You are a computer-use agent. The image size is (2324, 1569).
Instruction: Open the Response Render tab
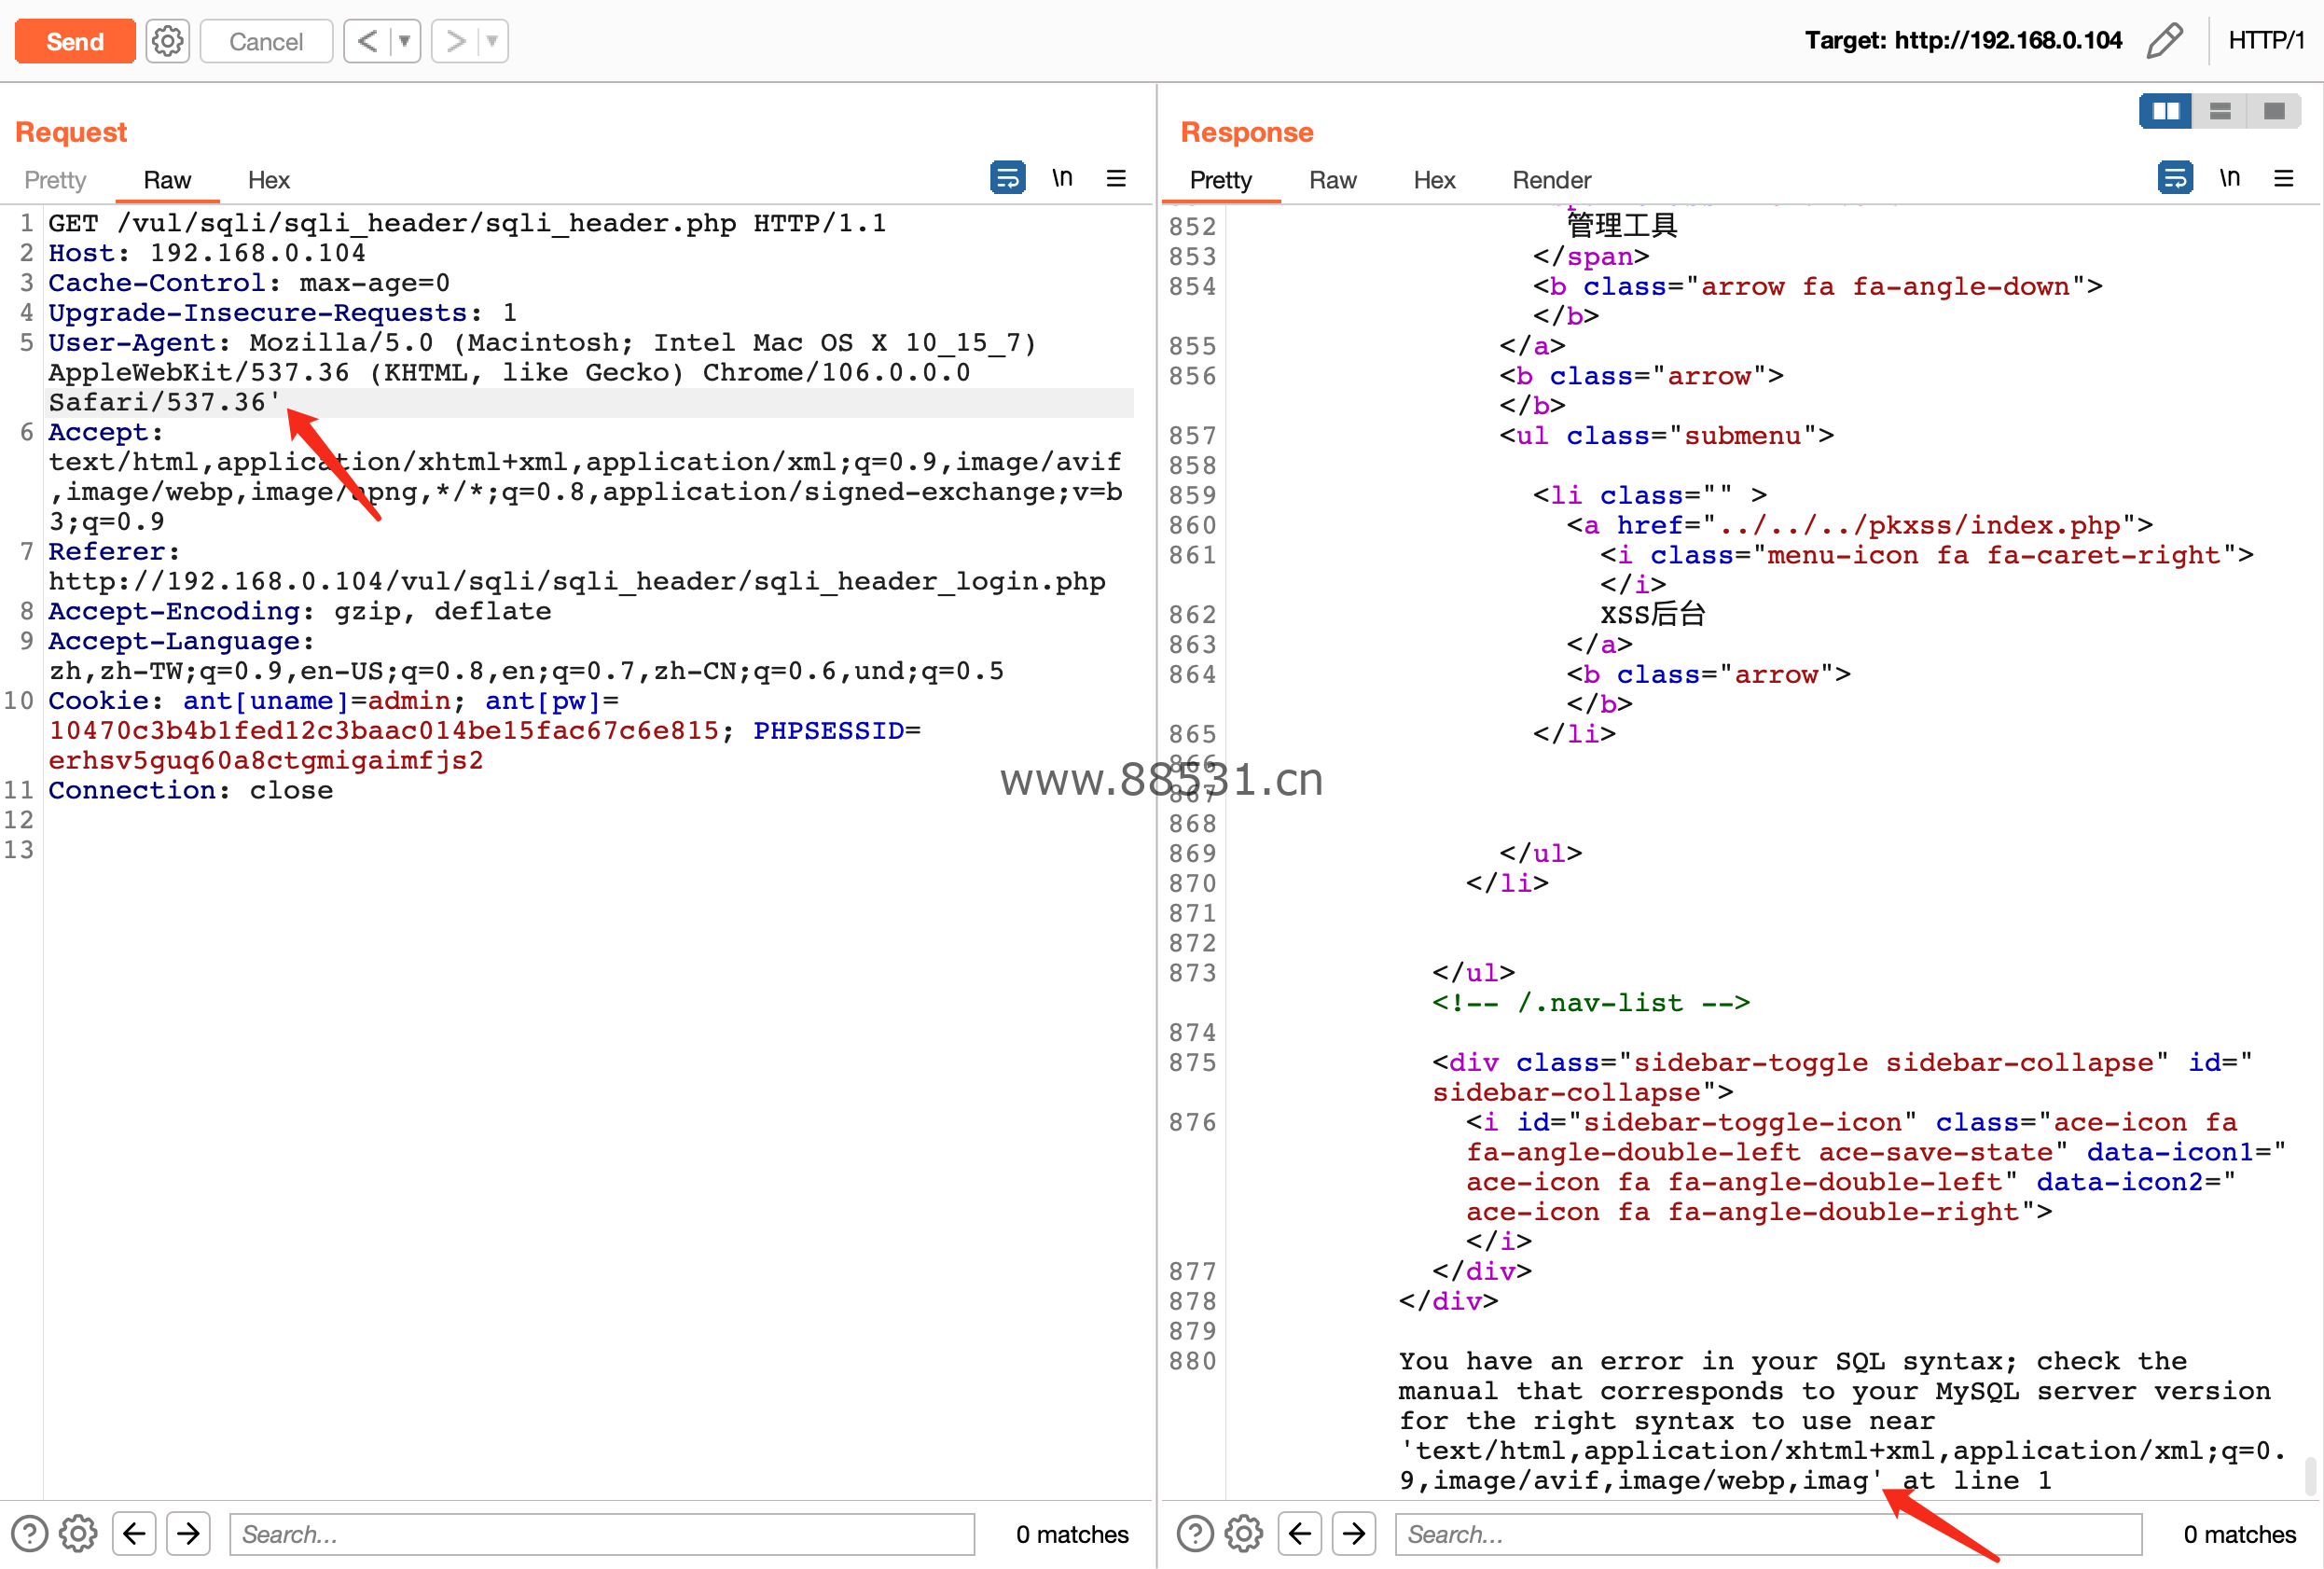click(1551, 180)
